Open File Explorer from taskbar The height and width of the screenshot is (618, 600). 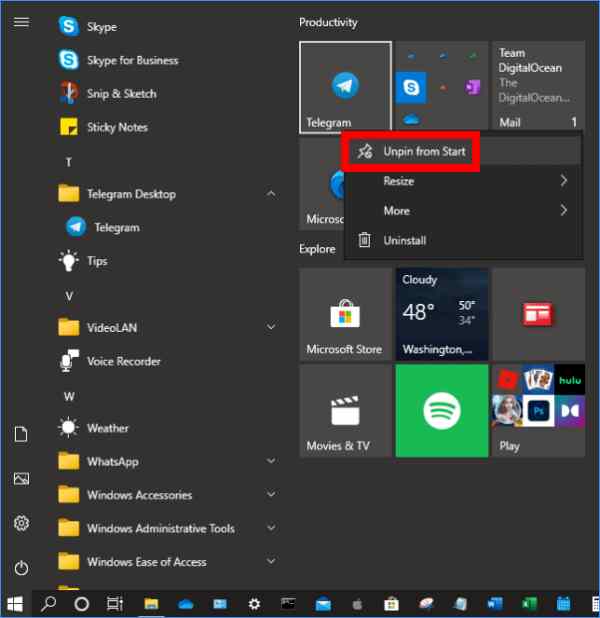(151, 603)
